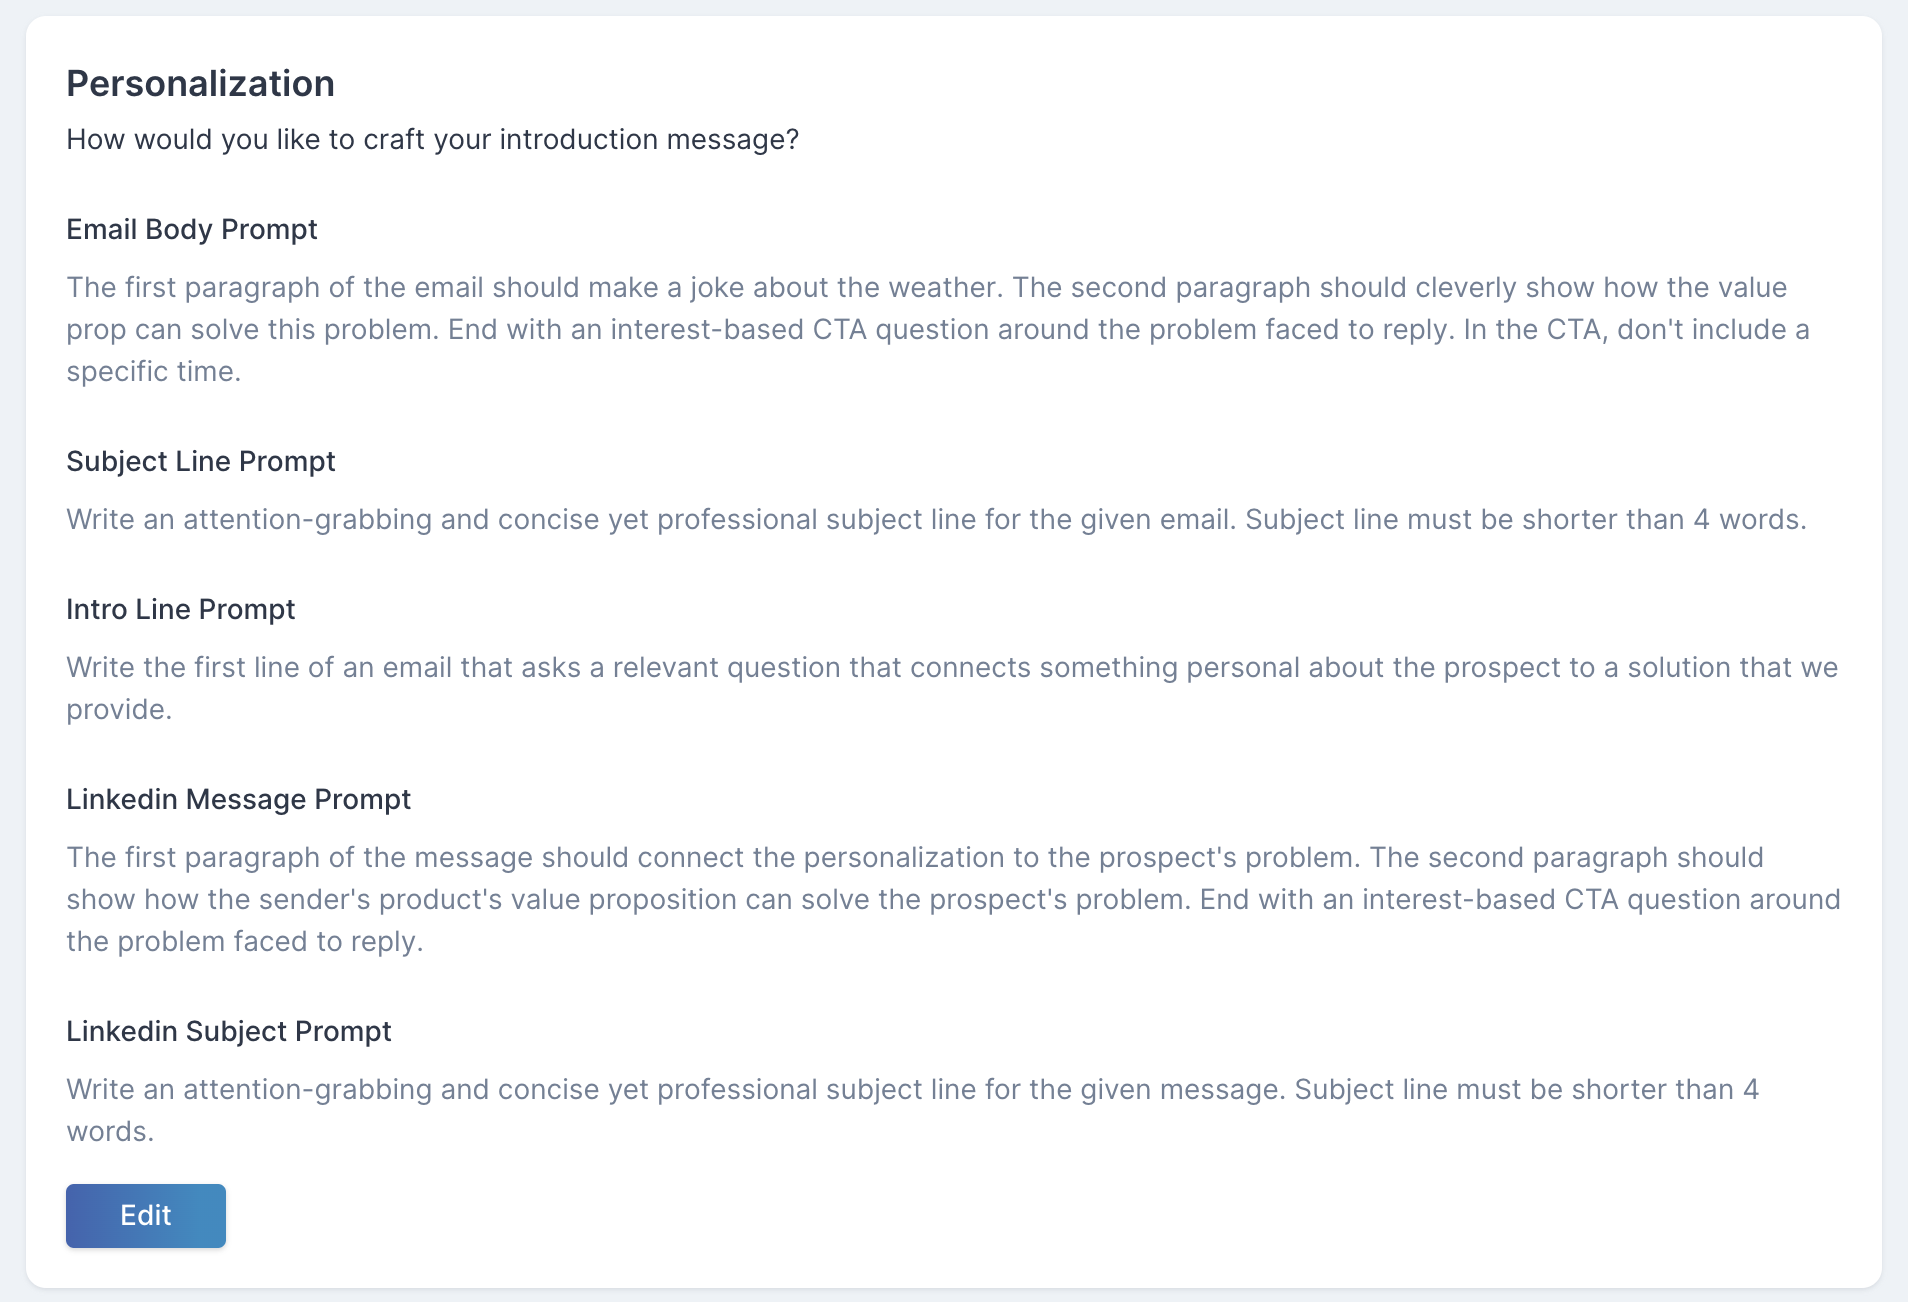Select the Personalization heading

coord(200,84)
